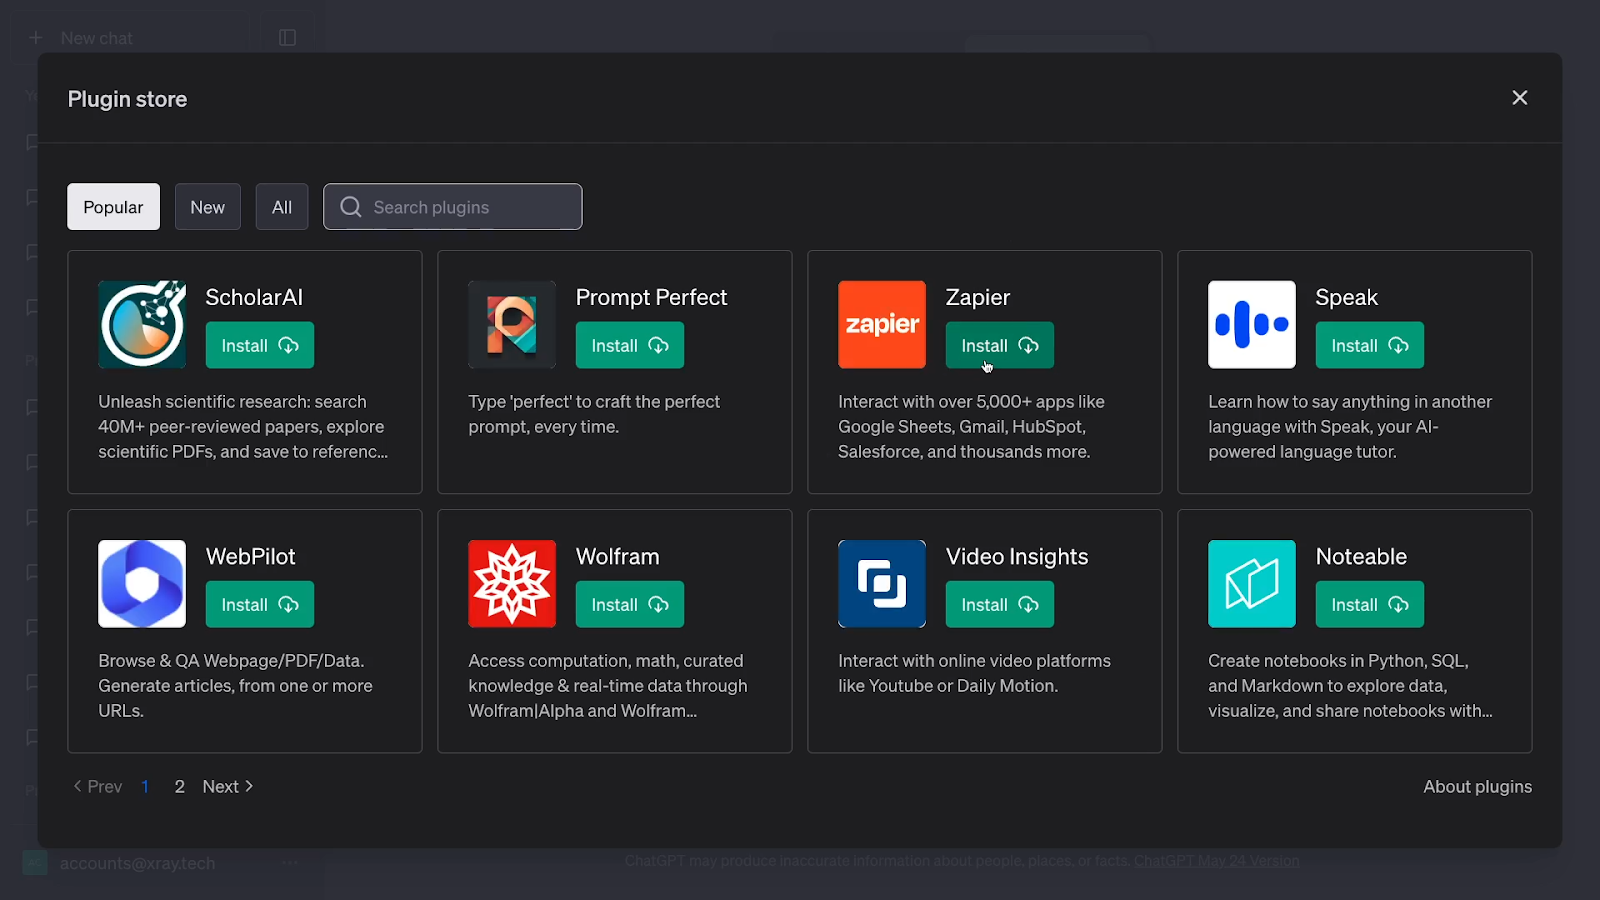Install the Wolfram plugin
Viewport: 1600px width, 900px height.
(630, 604)
